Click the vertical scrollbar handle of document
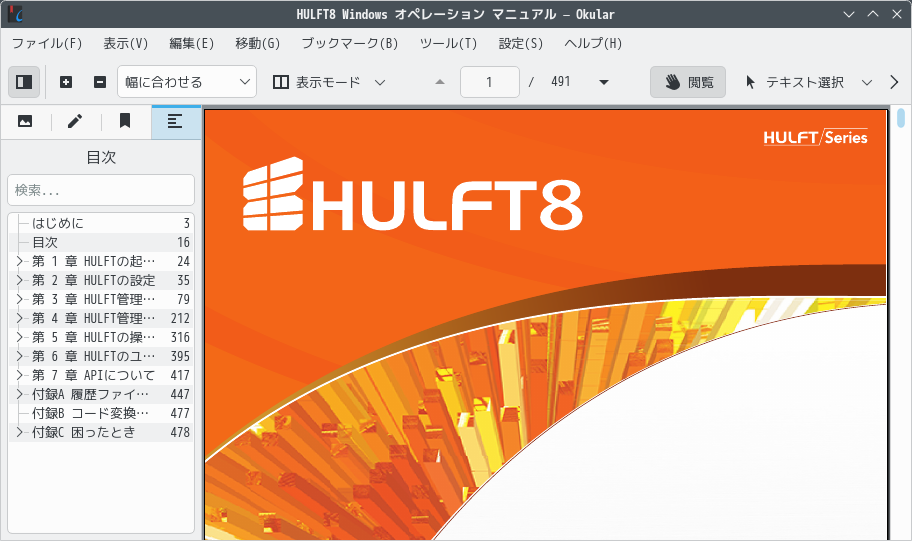 point(901,118)
